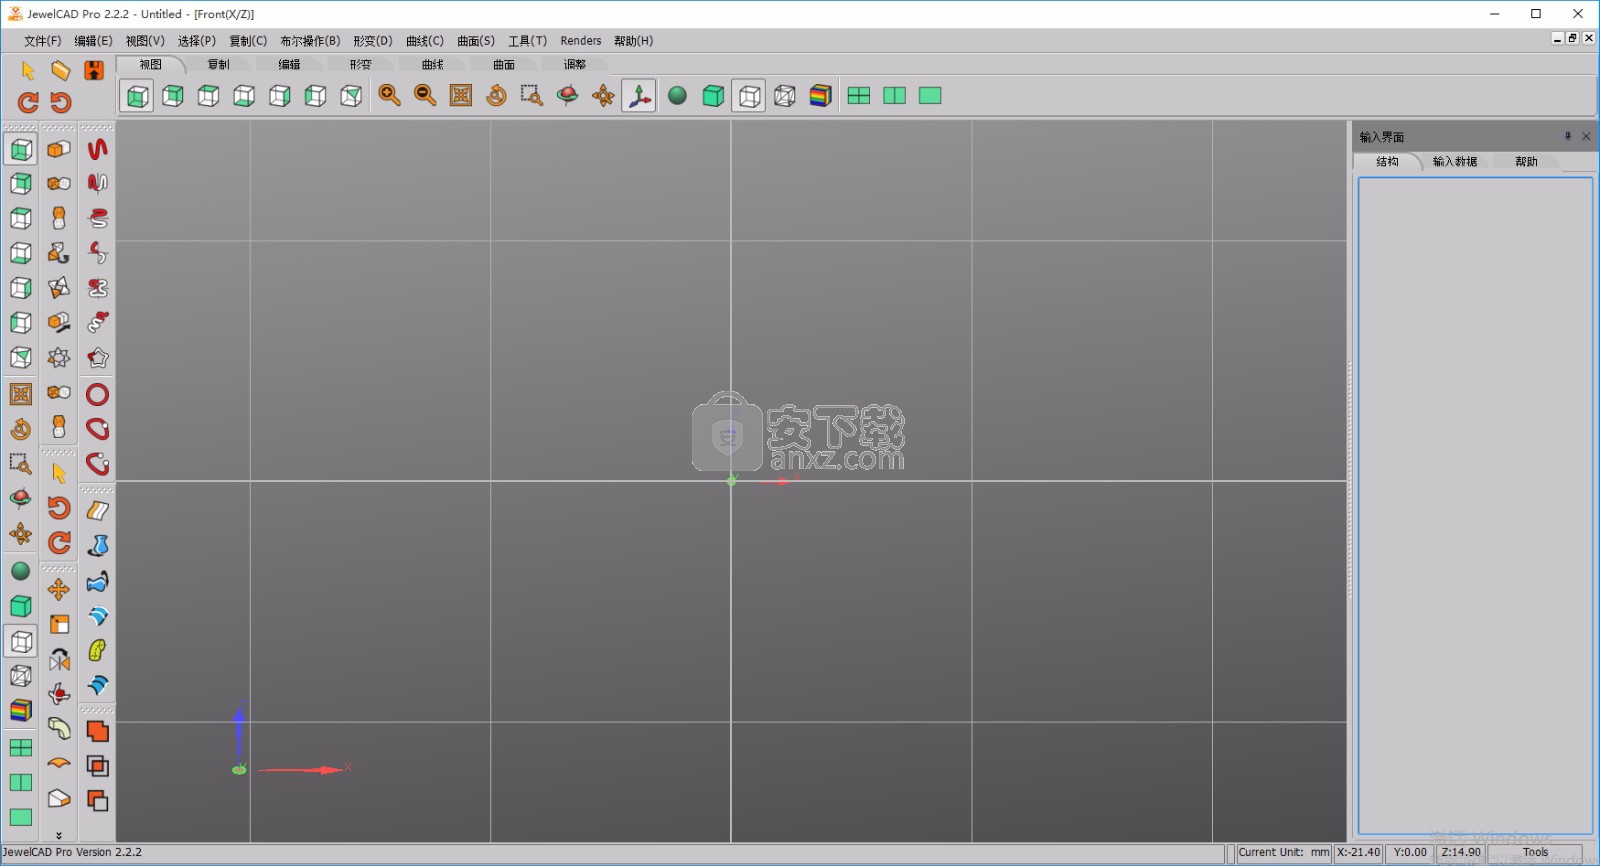Click the orange boolean union icon
Screen dimensions: 1600x866
(x=97, y=731)
